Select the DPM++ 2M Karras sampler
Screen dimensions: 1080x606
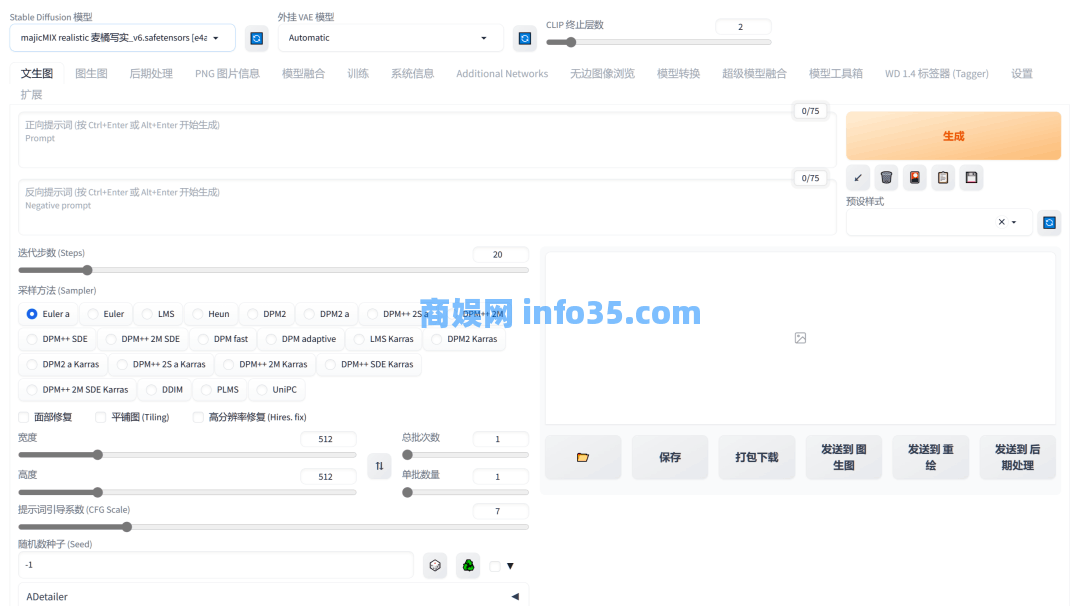click(x=265, y=364)
